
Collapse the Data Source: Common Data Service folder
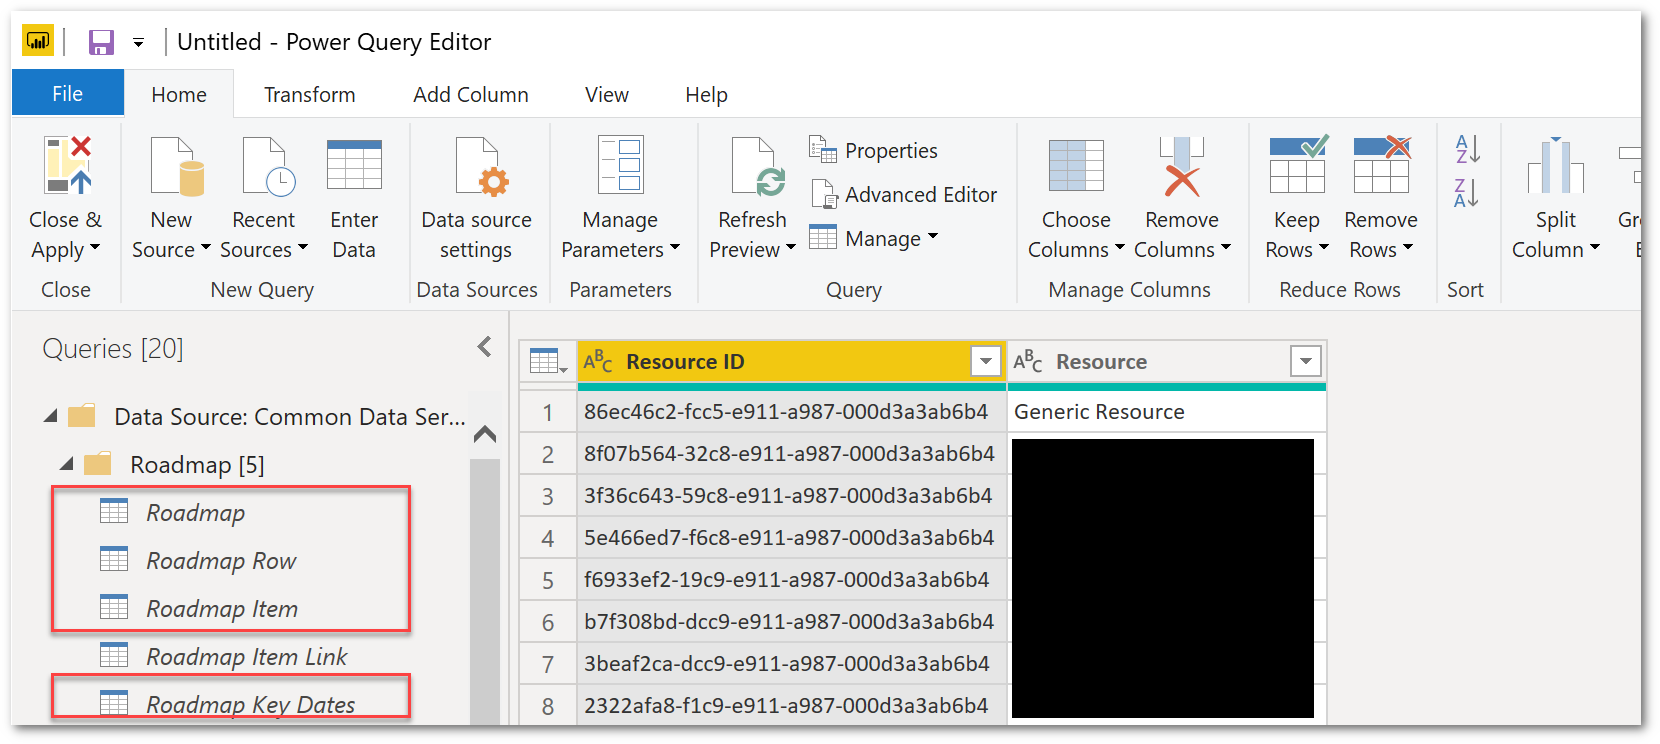[50, 416]
